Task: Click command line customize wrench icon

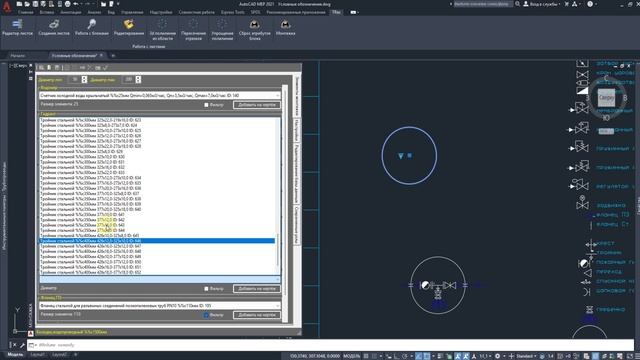Action: point(22,345)
